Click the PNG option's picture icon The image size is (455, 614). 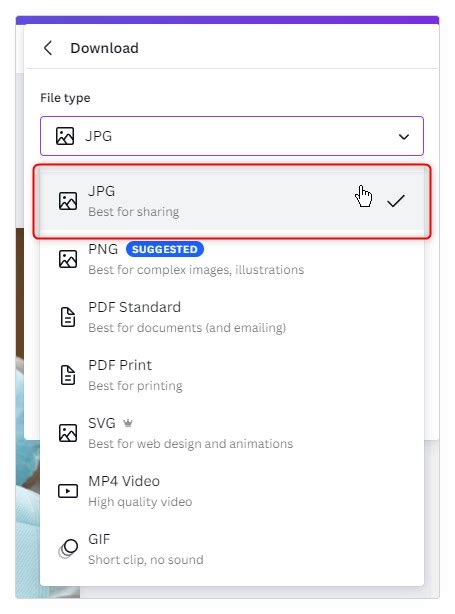tap(68, 259)
